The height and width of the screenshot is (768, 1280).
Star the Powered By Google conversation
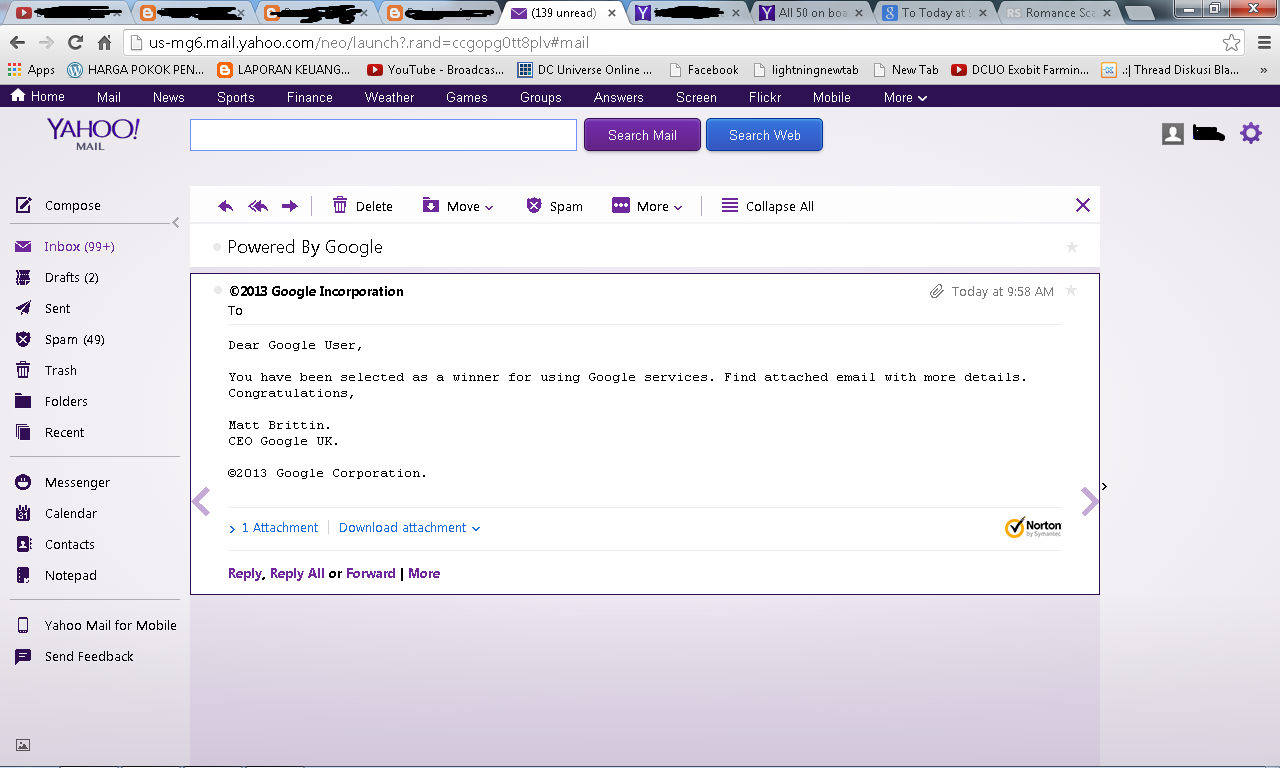tap(1072, 247)
